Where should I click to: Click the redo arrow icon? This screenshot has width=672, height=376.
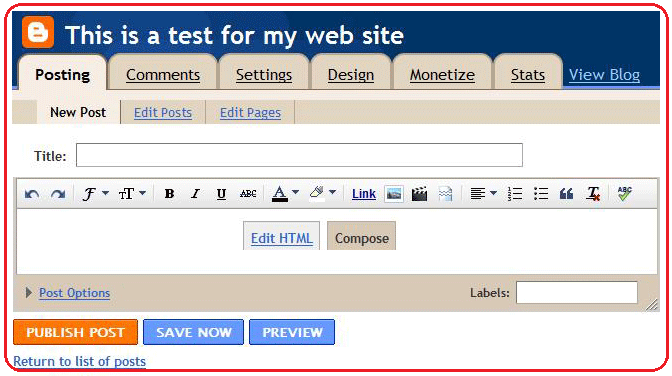click(x=58, y=194)
